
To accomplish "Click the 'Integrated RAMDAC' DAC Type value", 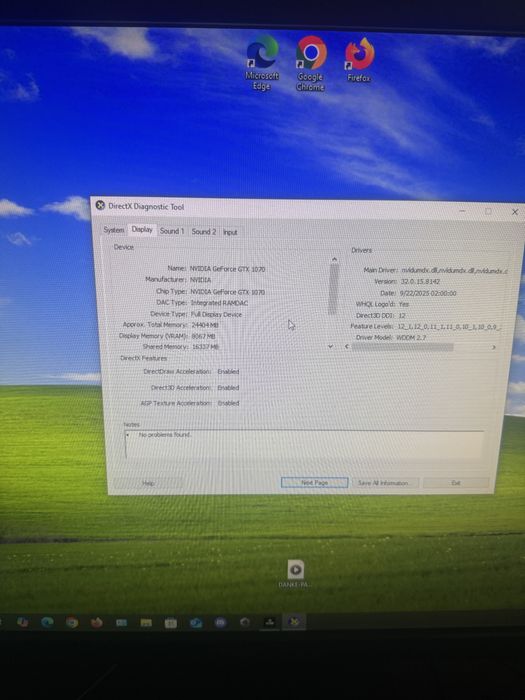I will pyautogui.click(x=219, y=303).
